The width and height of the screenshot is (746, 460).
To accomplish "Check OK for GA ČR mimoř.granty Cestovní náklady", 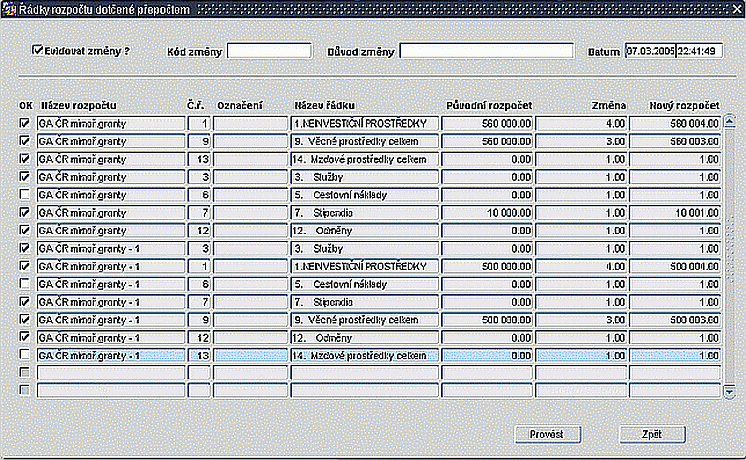I will 24,195.
